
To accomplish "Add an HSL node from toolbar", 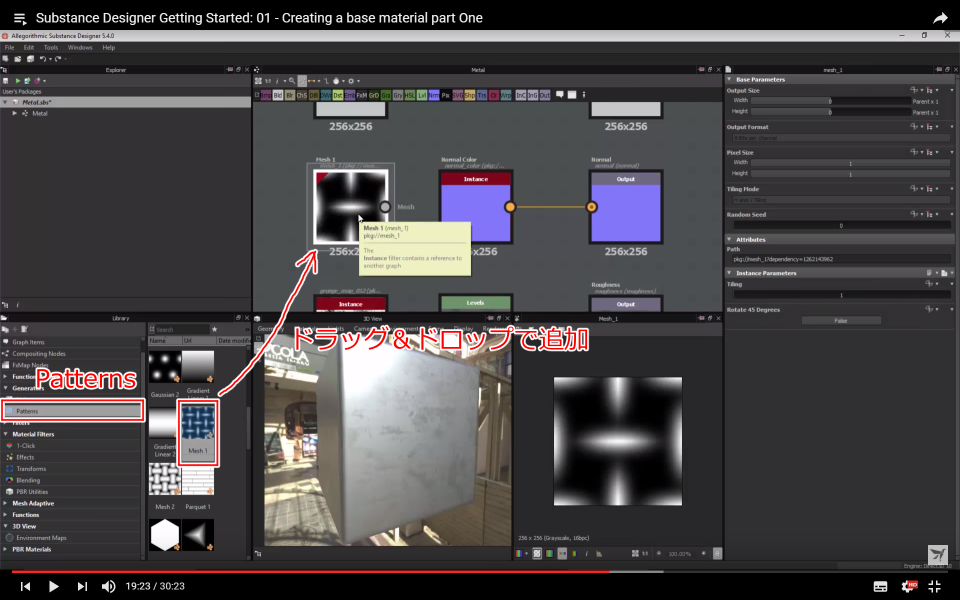I will pyautogui.click(x=410, y=95).
